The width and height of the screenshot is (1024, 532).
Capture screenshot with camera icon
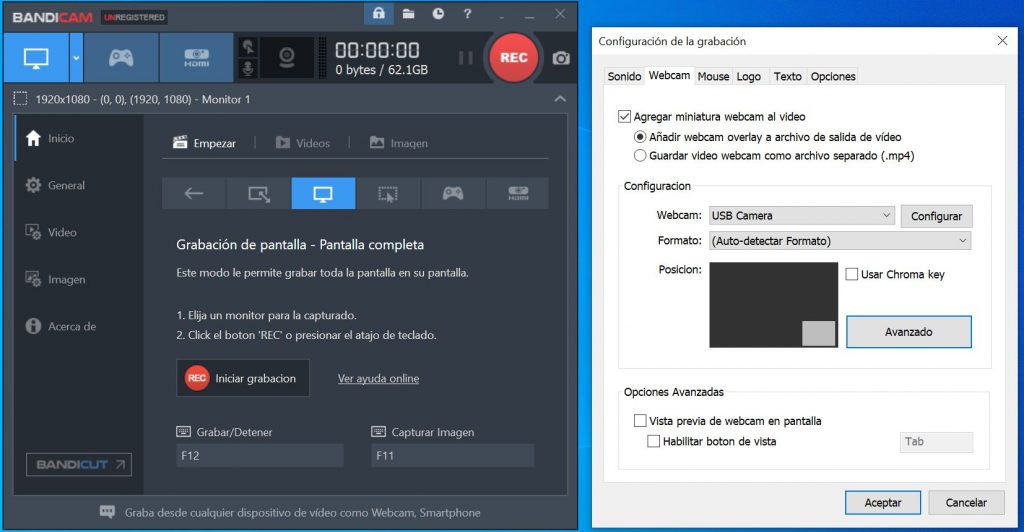(x=561, y=58)
